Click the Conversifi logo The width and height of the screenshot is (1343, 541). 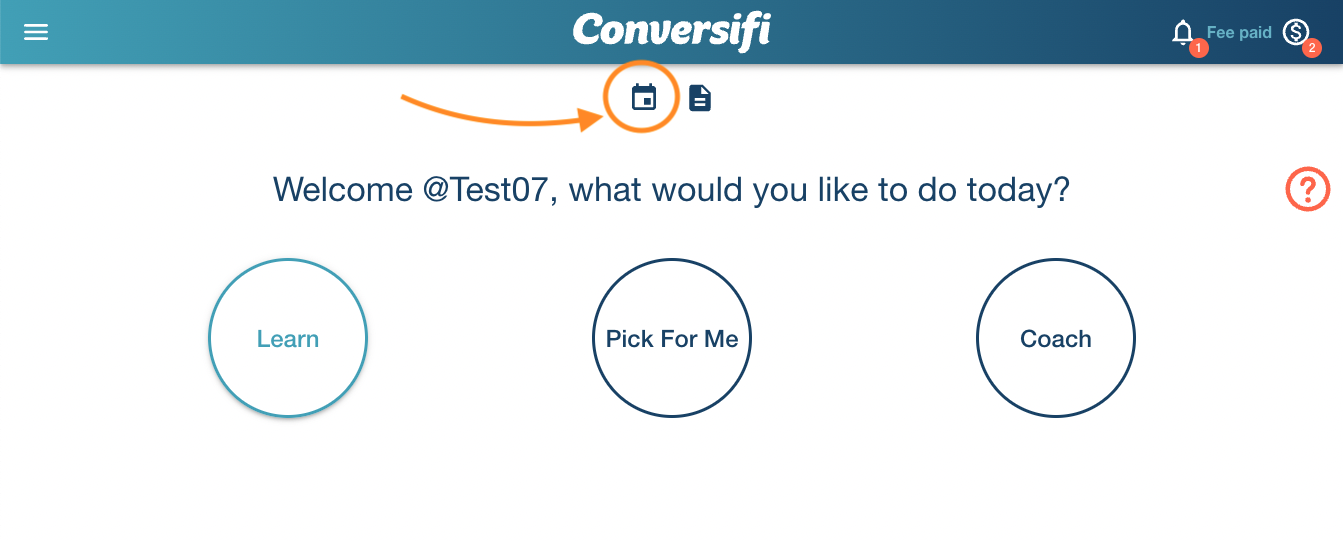(x=671, y=31)
